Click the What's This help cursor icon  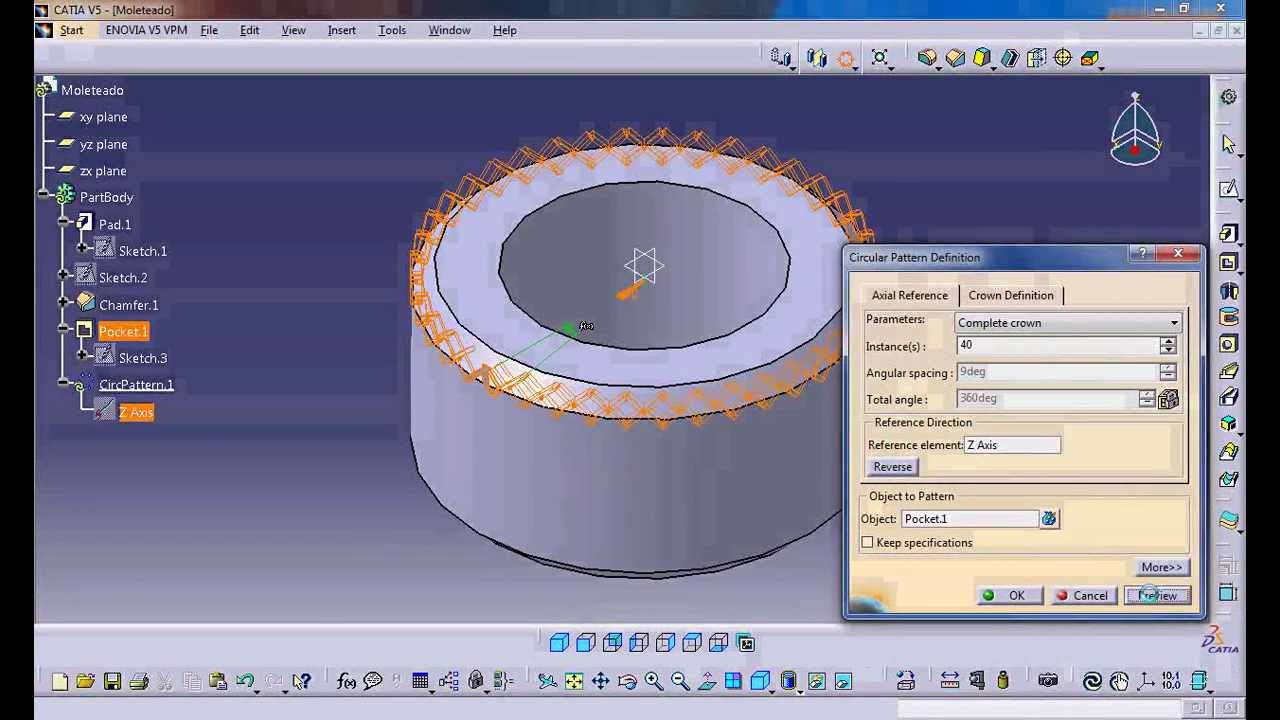tap(301, 682)
